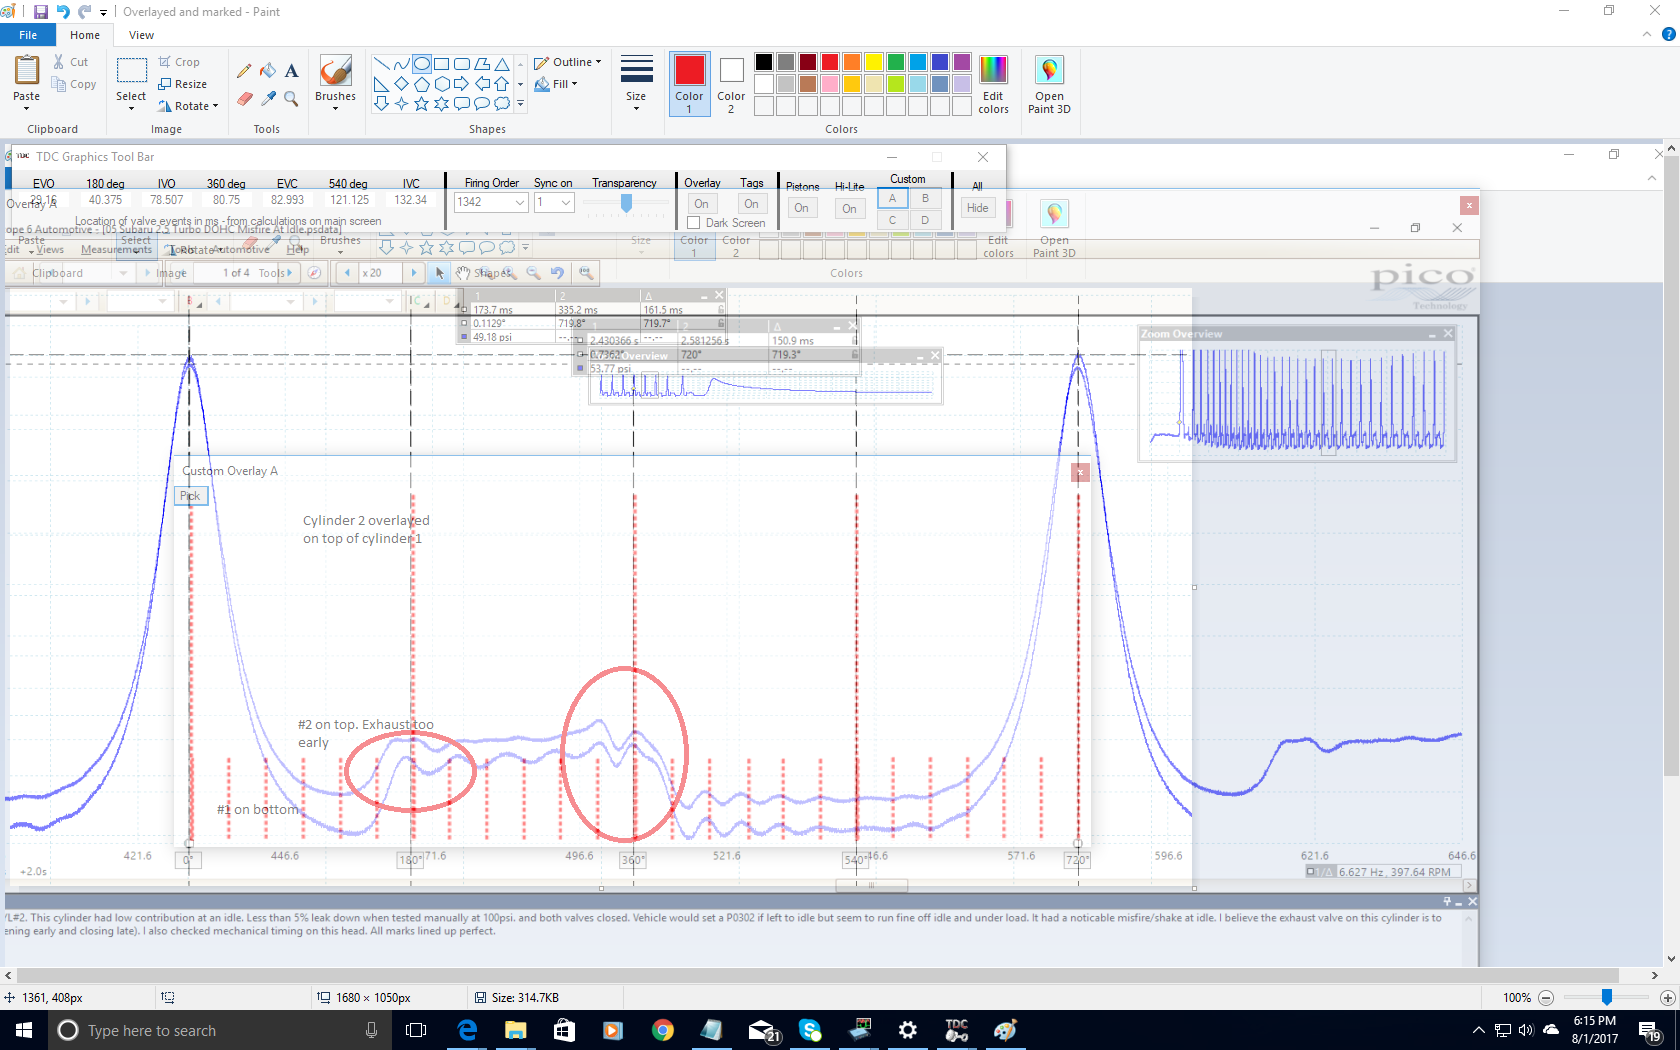Select the Color 2 button
The image size is (1680, 1050).
point(731,83)
